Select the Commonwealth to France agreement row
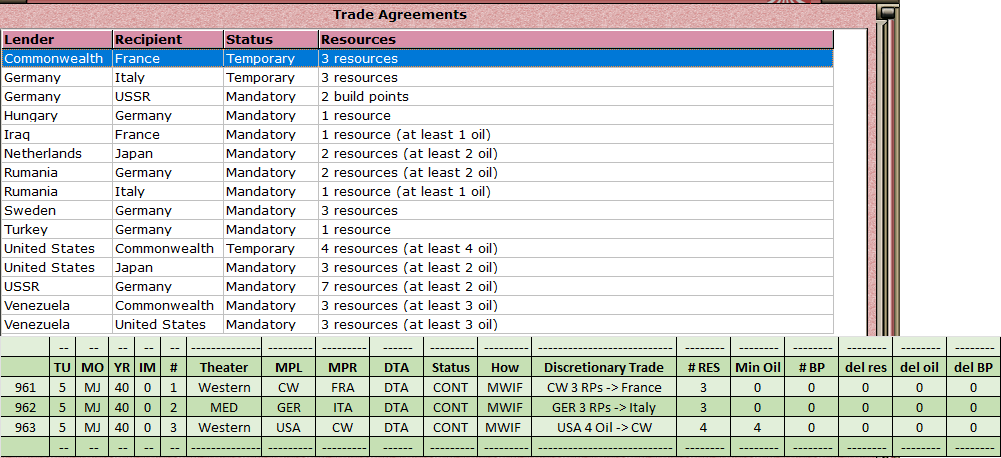The image size is (1001, 458). click(x=418, y=59)
